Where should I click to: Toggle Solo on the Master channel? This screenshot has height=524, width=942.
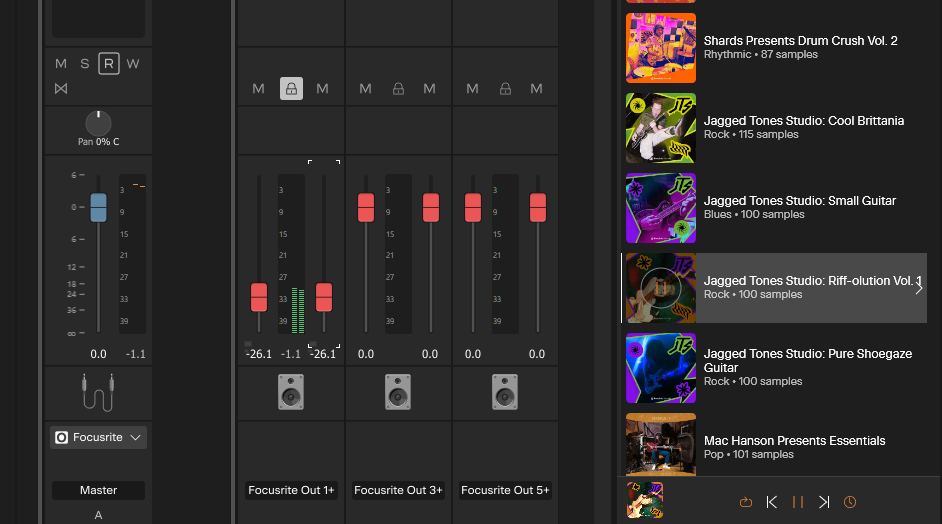(x=85, y=64)
